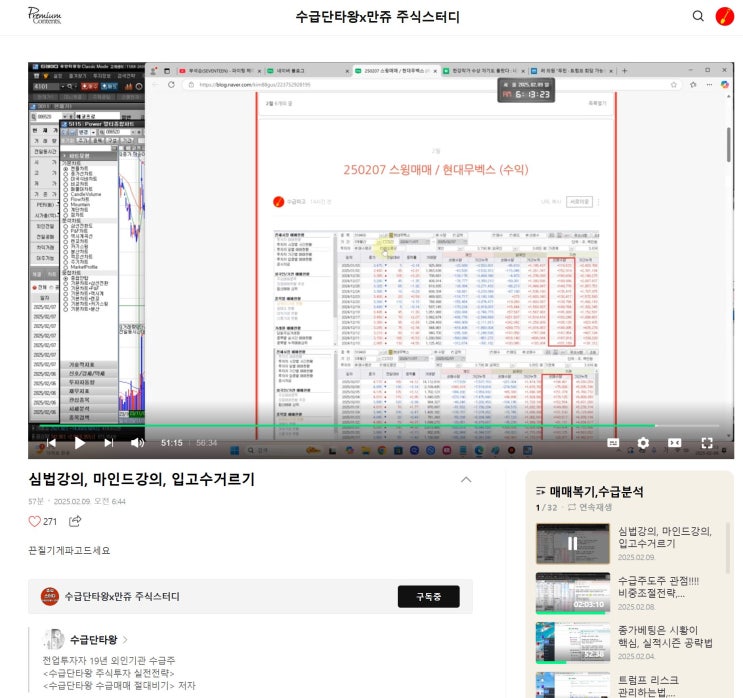
Task: Share the video via the share icon
Action: (x=75, y=521)
